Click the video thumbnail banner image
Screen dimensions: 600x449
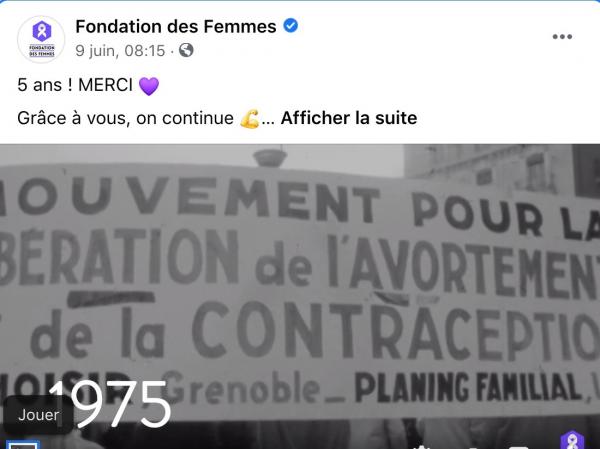tap(300, 297)
